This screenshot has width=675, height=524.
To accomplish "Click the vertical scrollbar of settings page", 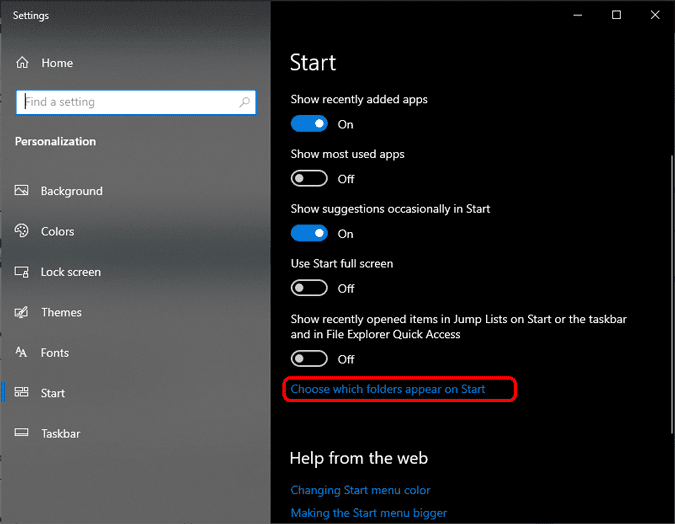I will tap(672, 294).
